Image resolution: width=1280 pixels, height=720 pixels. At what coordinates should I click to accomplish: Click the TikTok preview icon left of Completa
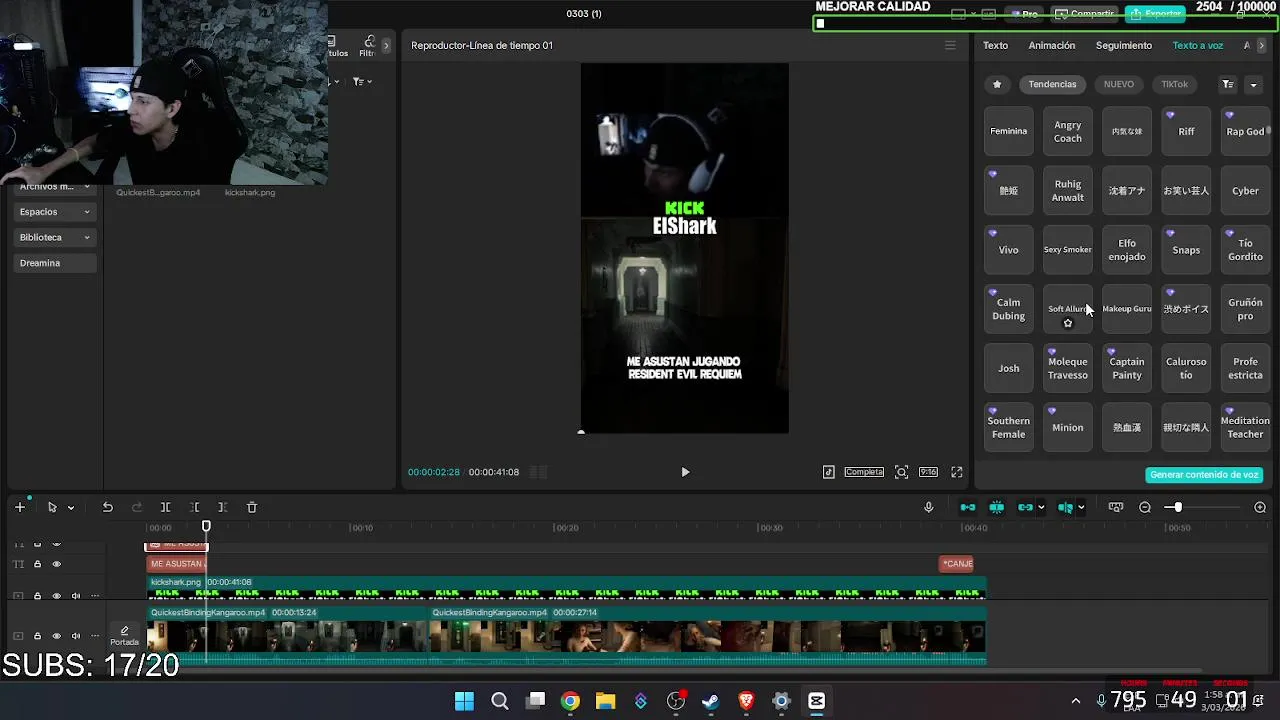tap(829, 472)
